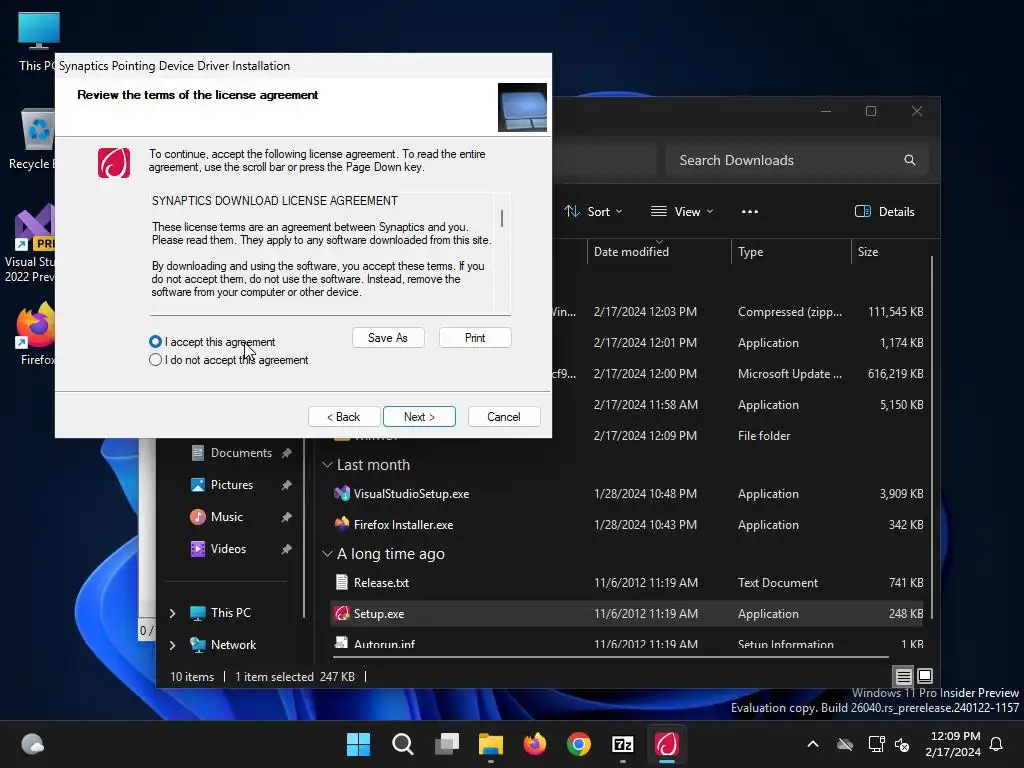1024x768 pixels.
Task: Click the Setup.exe Synaptics icon
Action: [x=342, y=613]
